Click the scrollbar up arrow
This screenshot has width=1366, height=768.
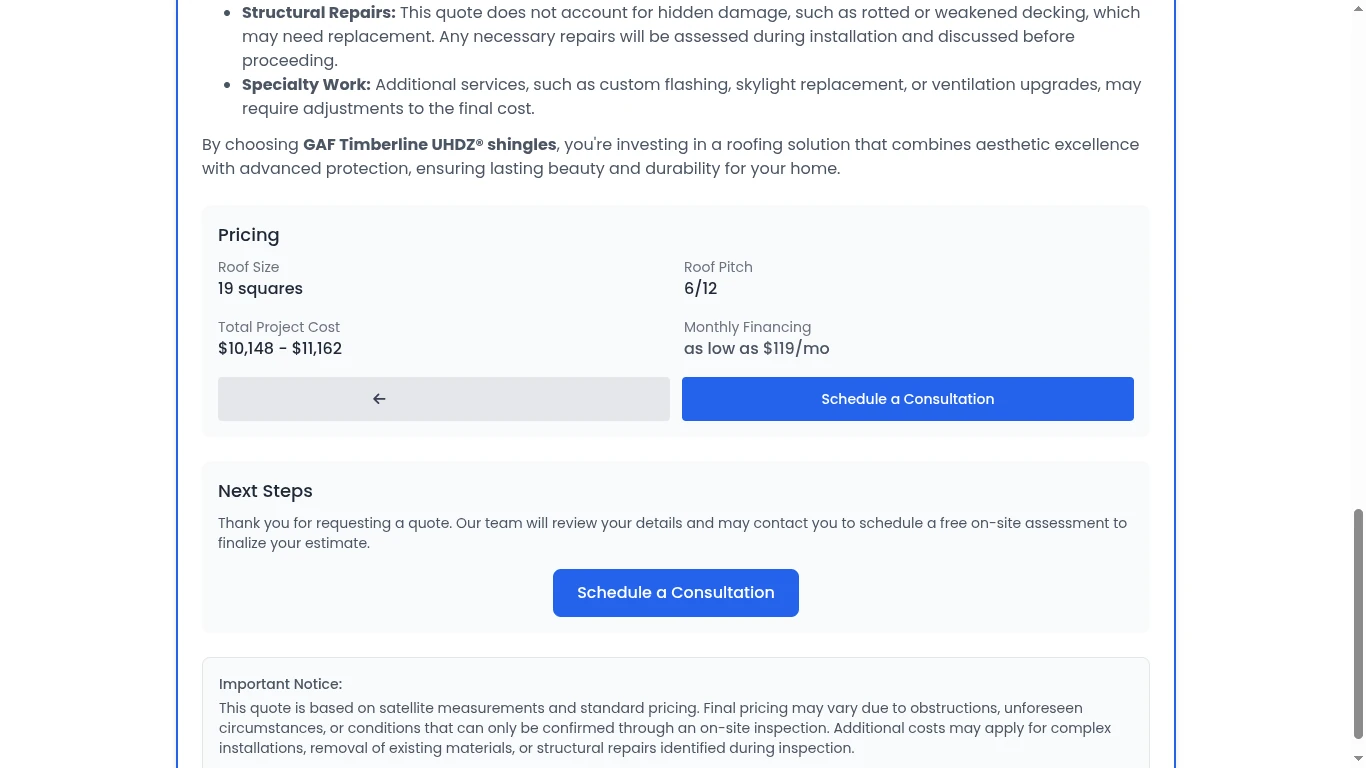tap(1357, 8)
